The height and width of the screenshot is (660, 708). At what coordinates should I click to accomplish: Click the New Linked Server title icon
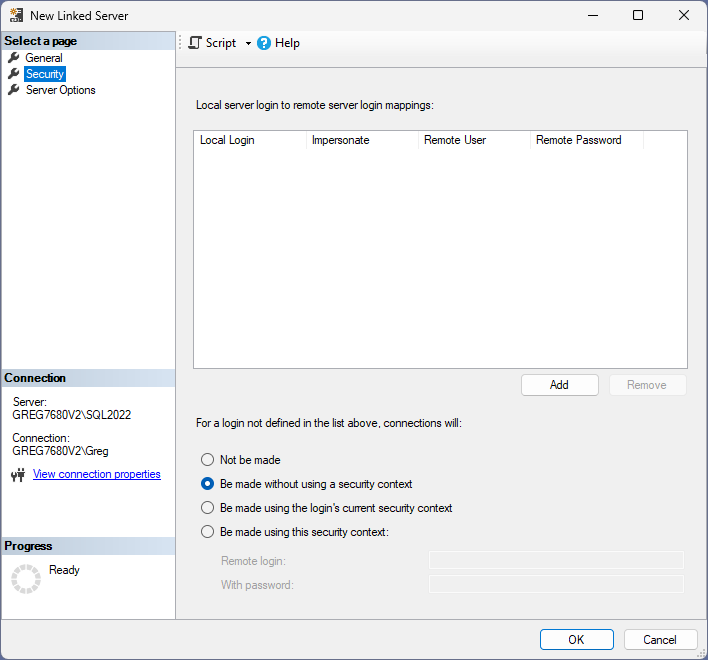coord(16,16)
